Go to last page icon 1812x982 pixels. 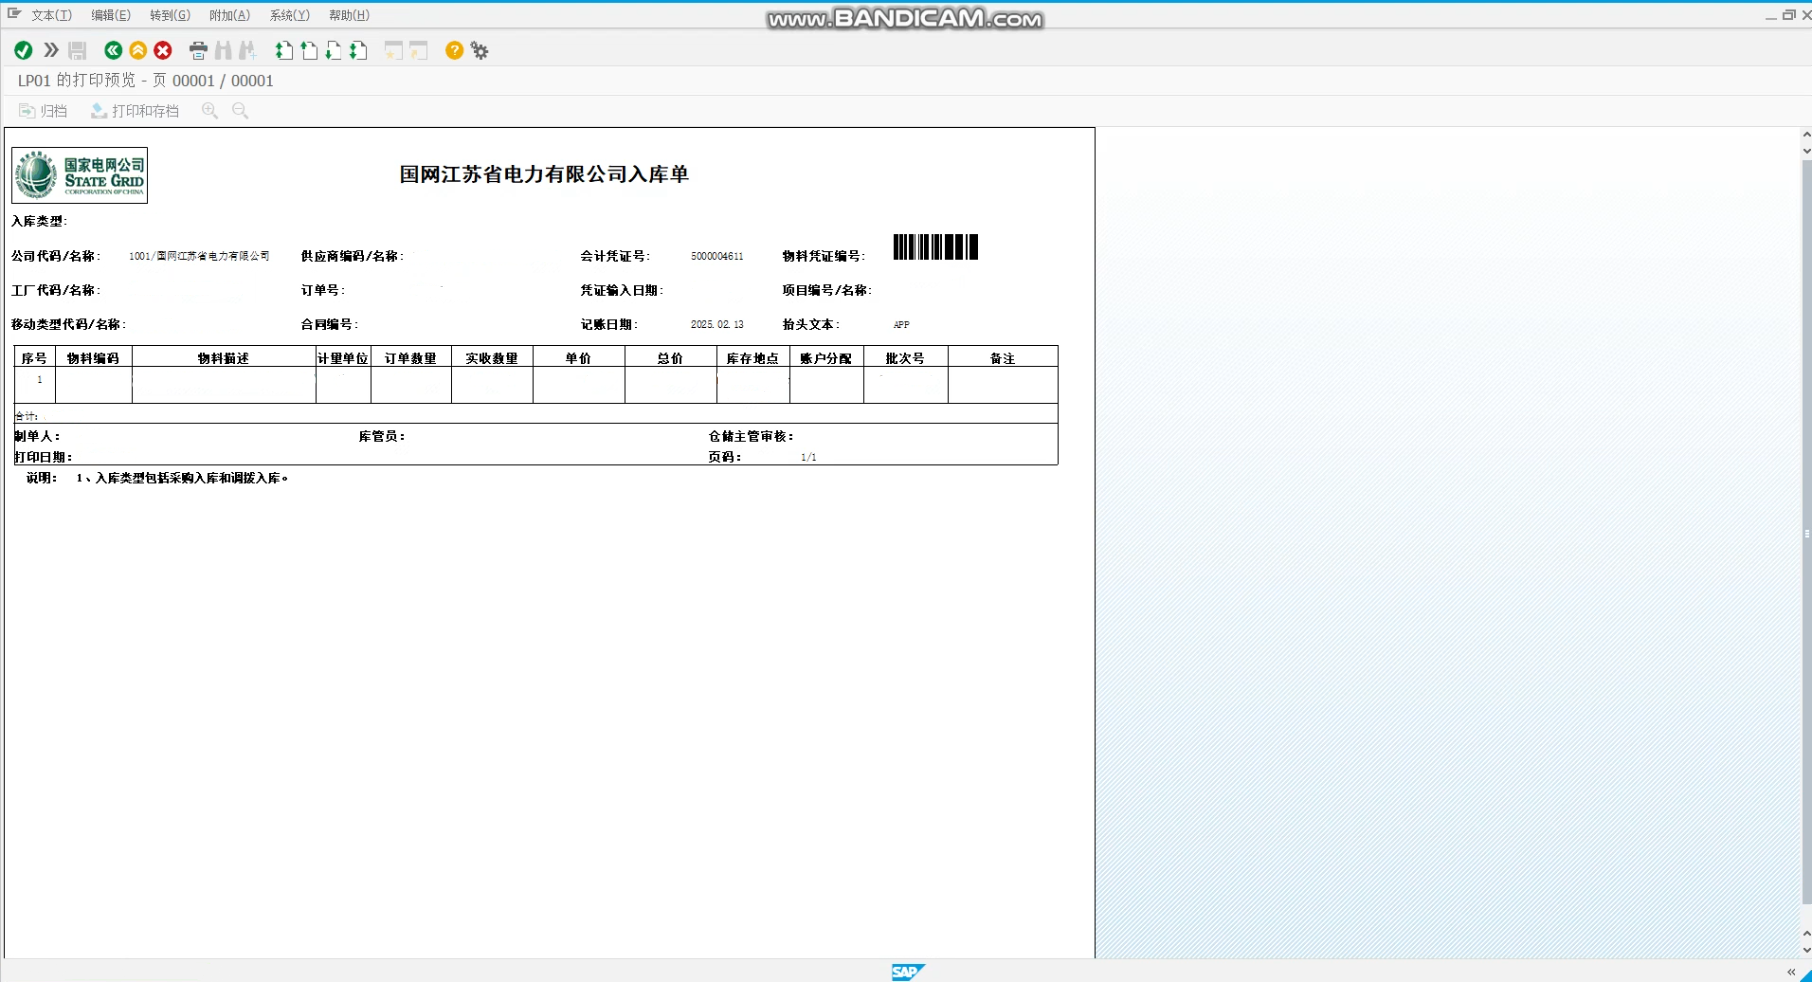point(358,51)
